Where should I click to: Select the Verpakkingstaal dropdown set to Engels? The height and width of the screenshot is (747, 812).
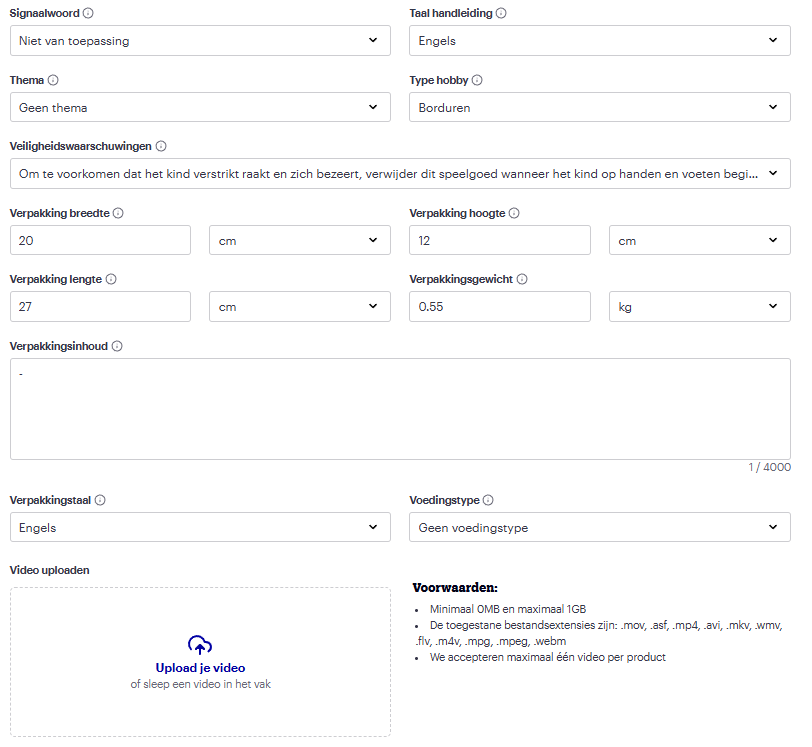200,527
